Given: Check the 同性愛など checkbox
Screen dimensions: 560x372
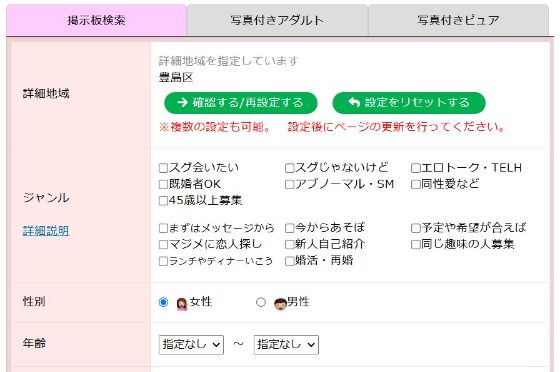Looking at the screenshot, I should click(x=415, y=184).
